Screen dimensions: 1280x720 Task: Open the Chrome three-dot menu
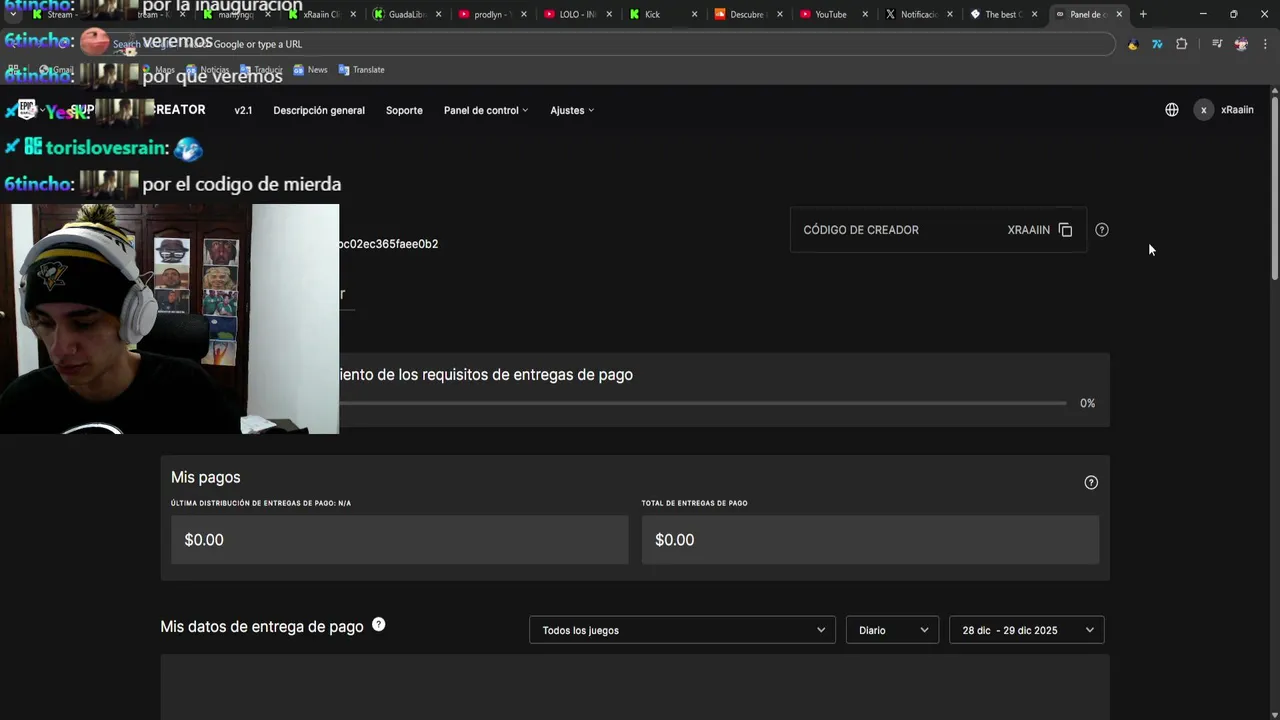(1266, 44)
